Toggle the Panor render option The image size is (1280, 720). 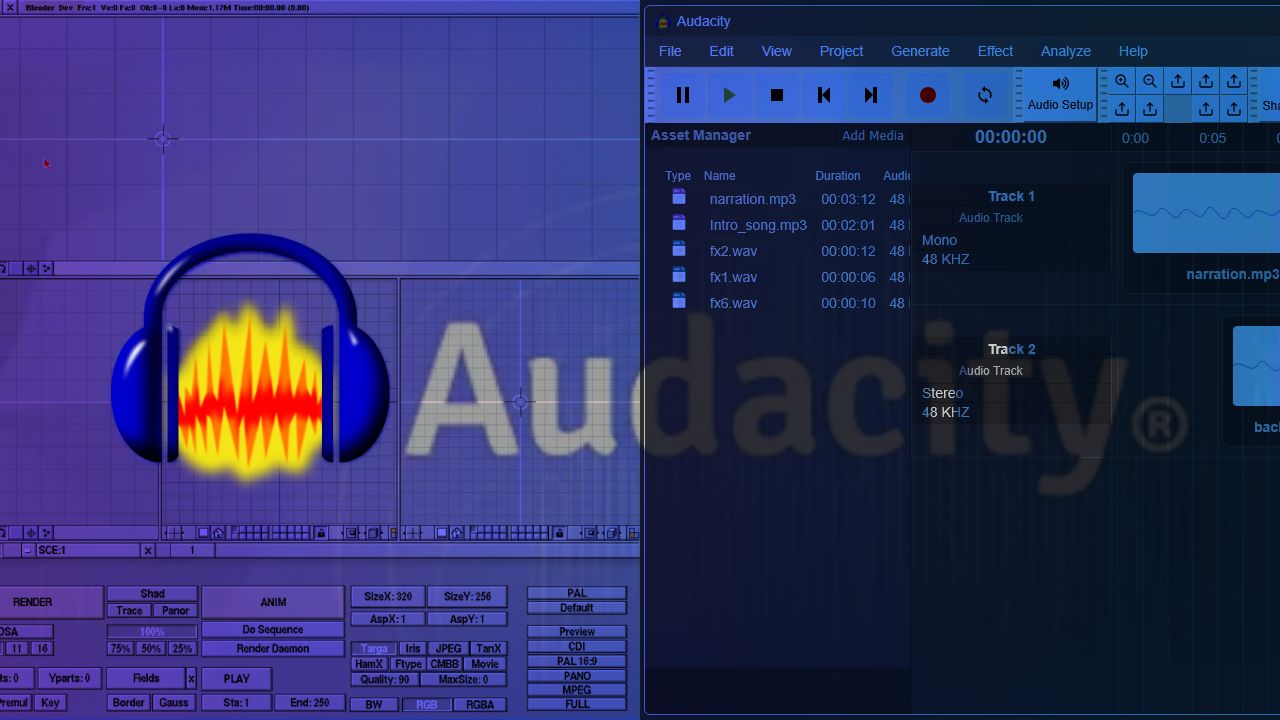(x=175, y=611)
